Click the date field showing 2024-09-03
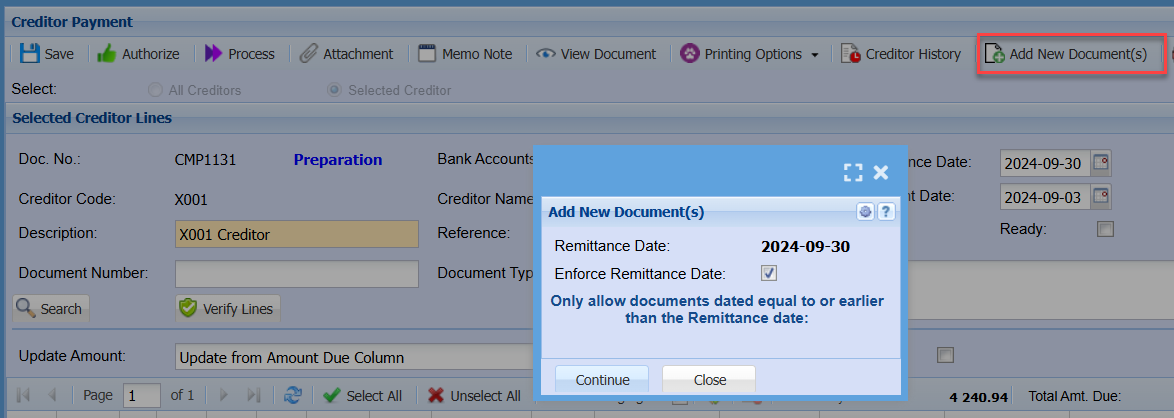Viewport: 1174px width, 418px height. coord(1044,196)
